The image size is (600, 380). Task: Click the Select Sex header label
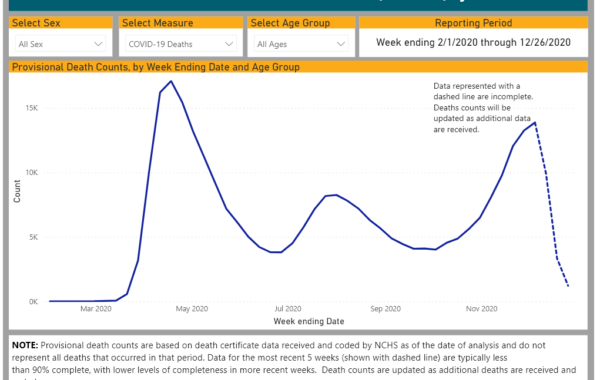coord(36,23)
